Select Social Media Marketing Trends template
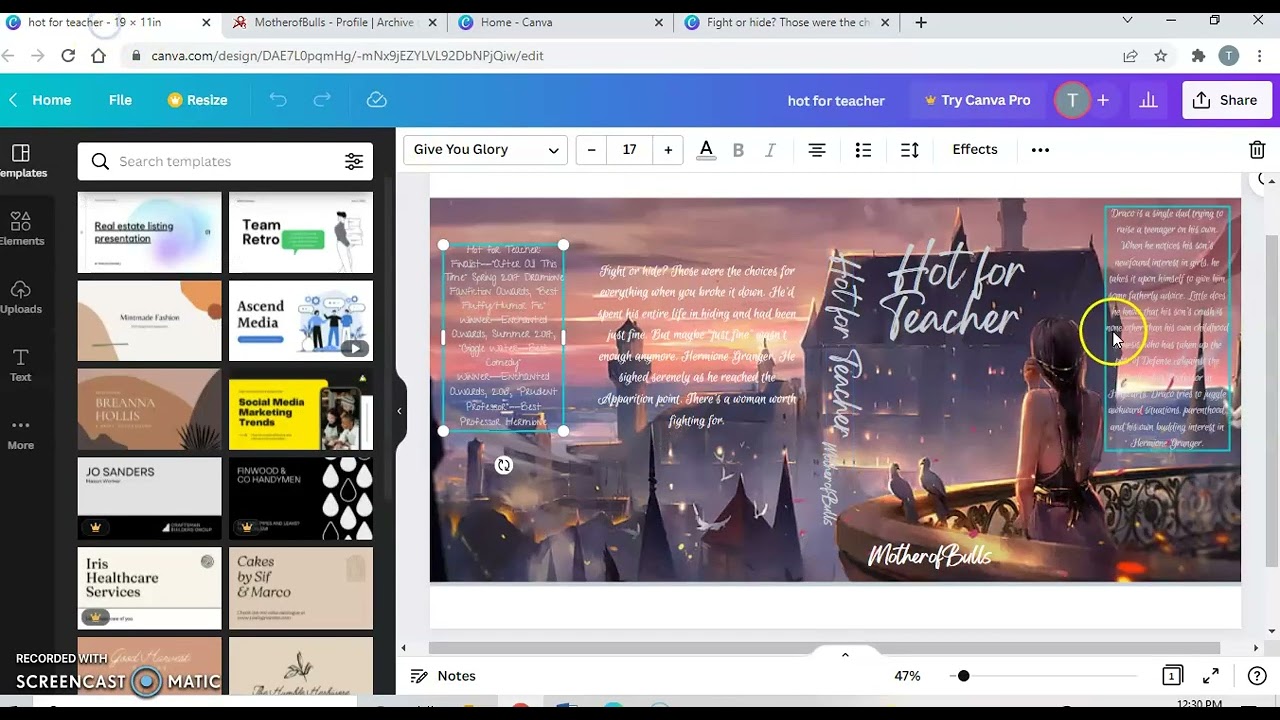Screen dimensions: 1280x720 click(301, 409)
